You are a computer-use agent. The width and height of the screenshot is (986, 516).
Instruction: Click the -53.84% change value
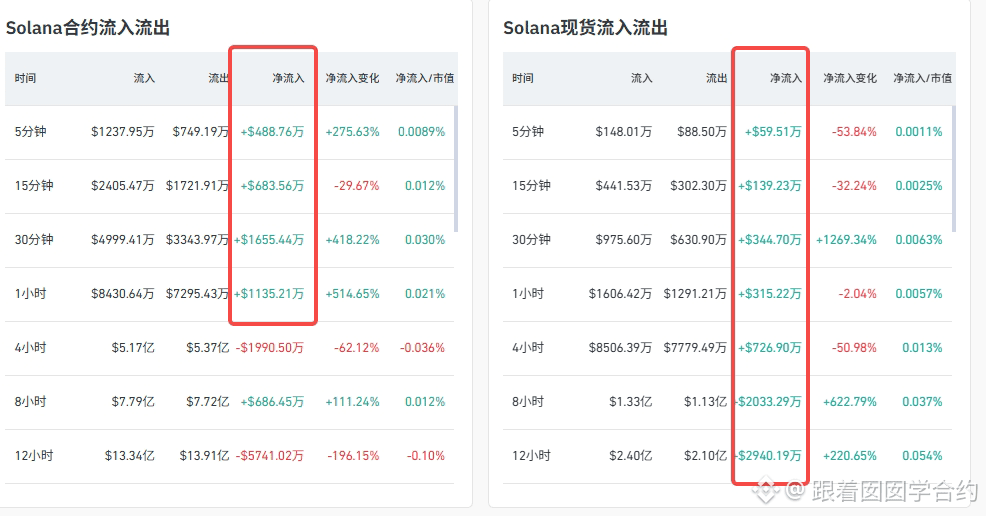tap(854, 132)
